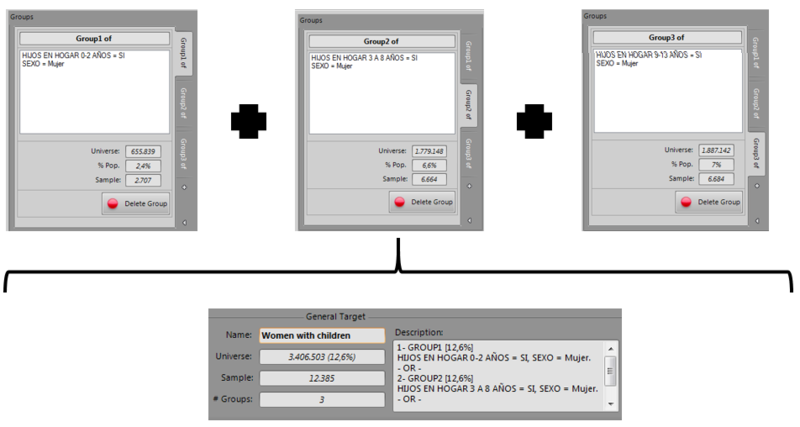Select 'Group1 of' side tab in Group3 panel
This screenshot has height=427, width=800.
[756, 51]
